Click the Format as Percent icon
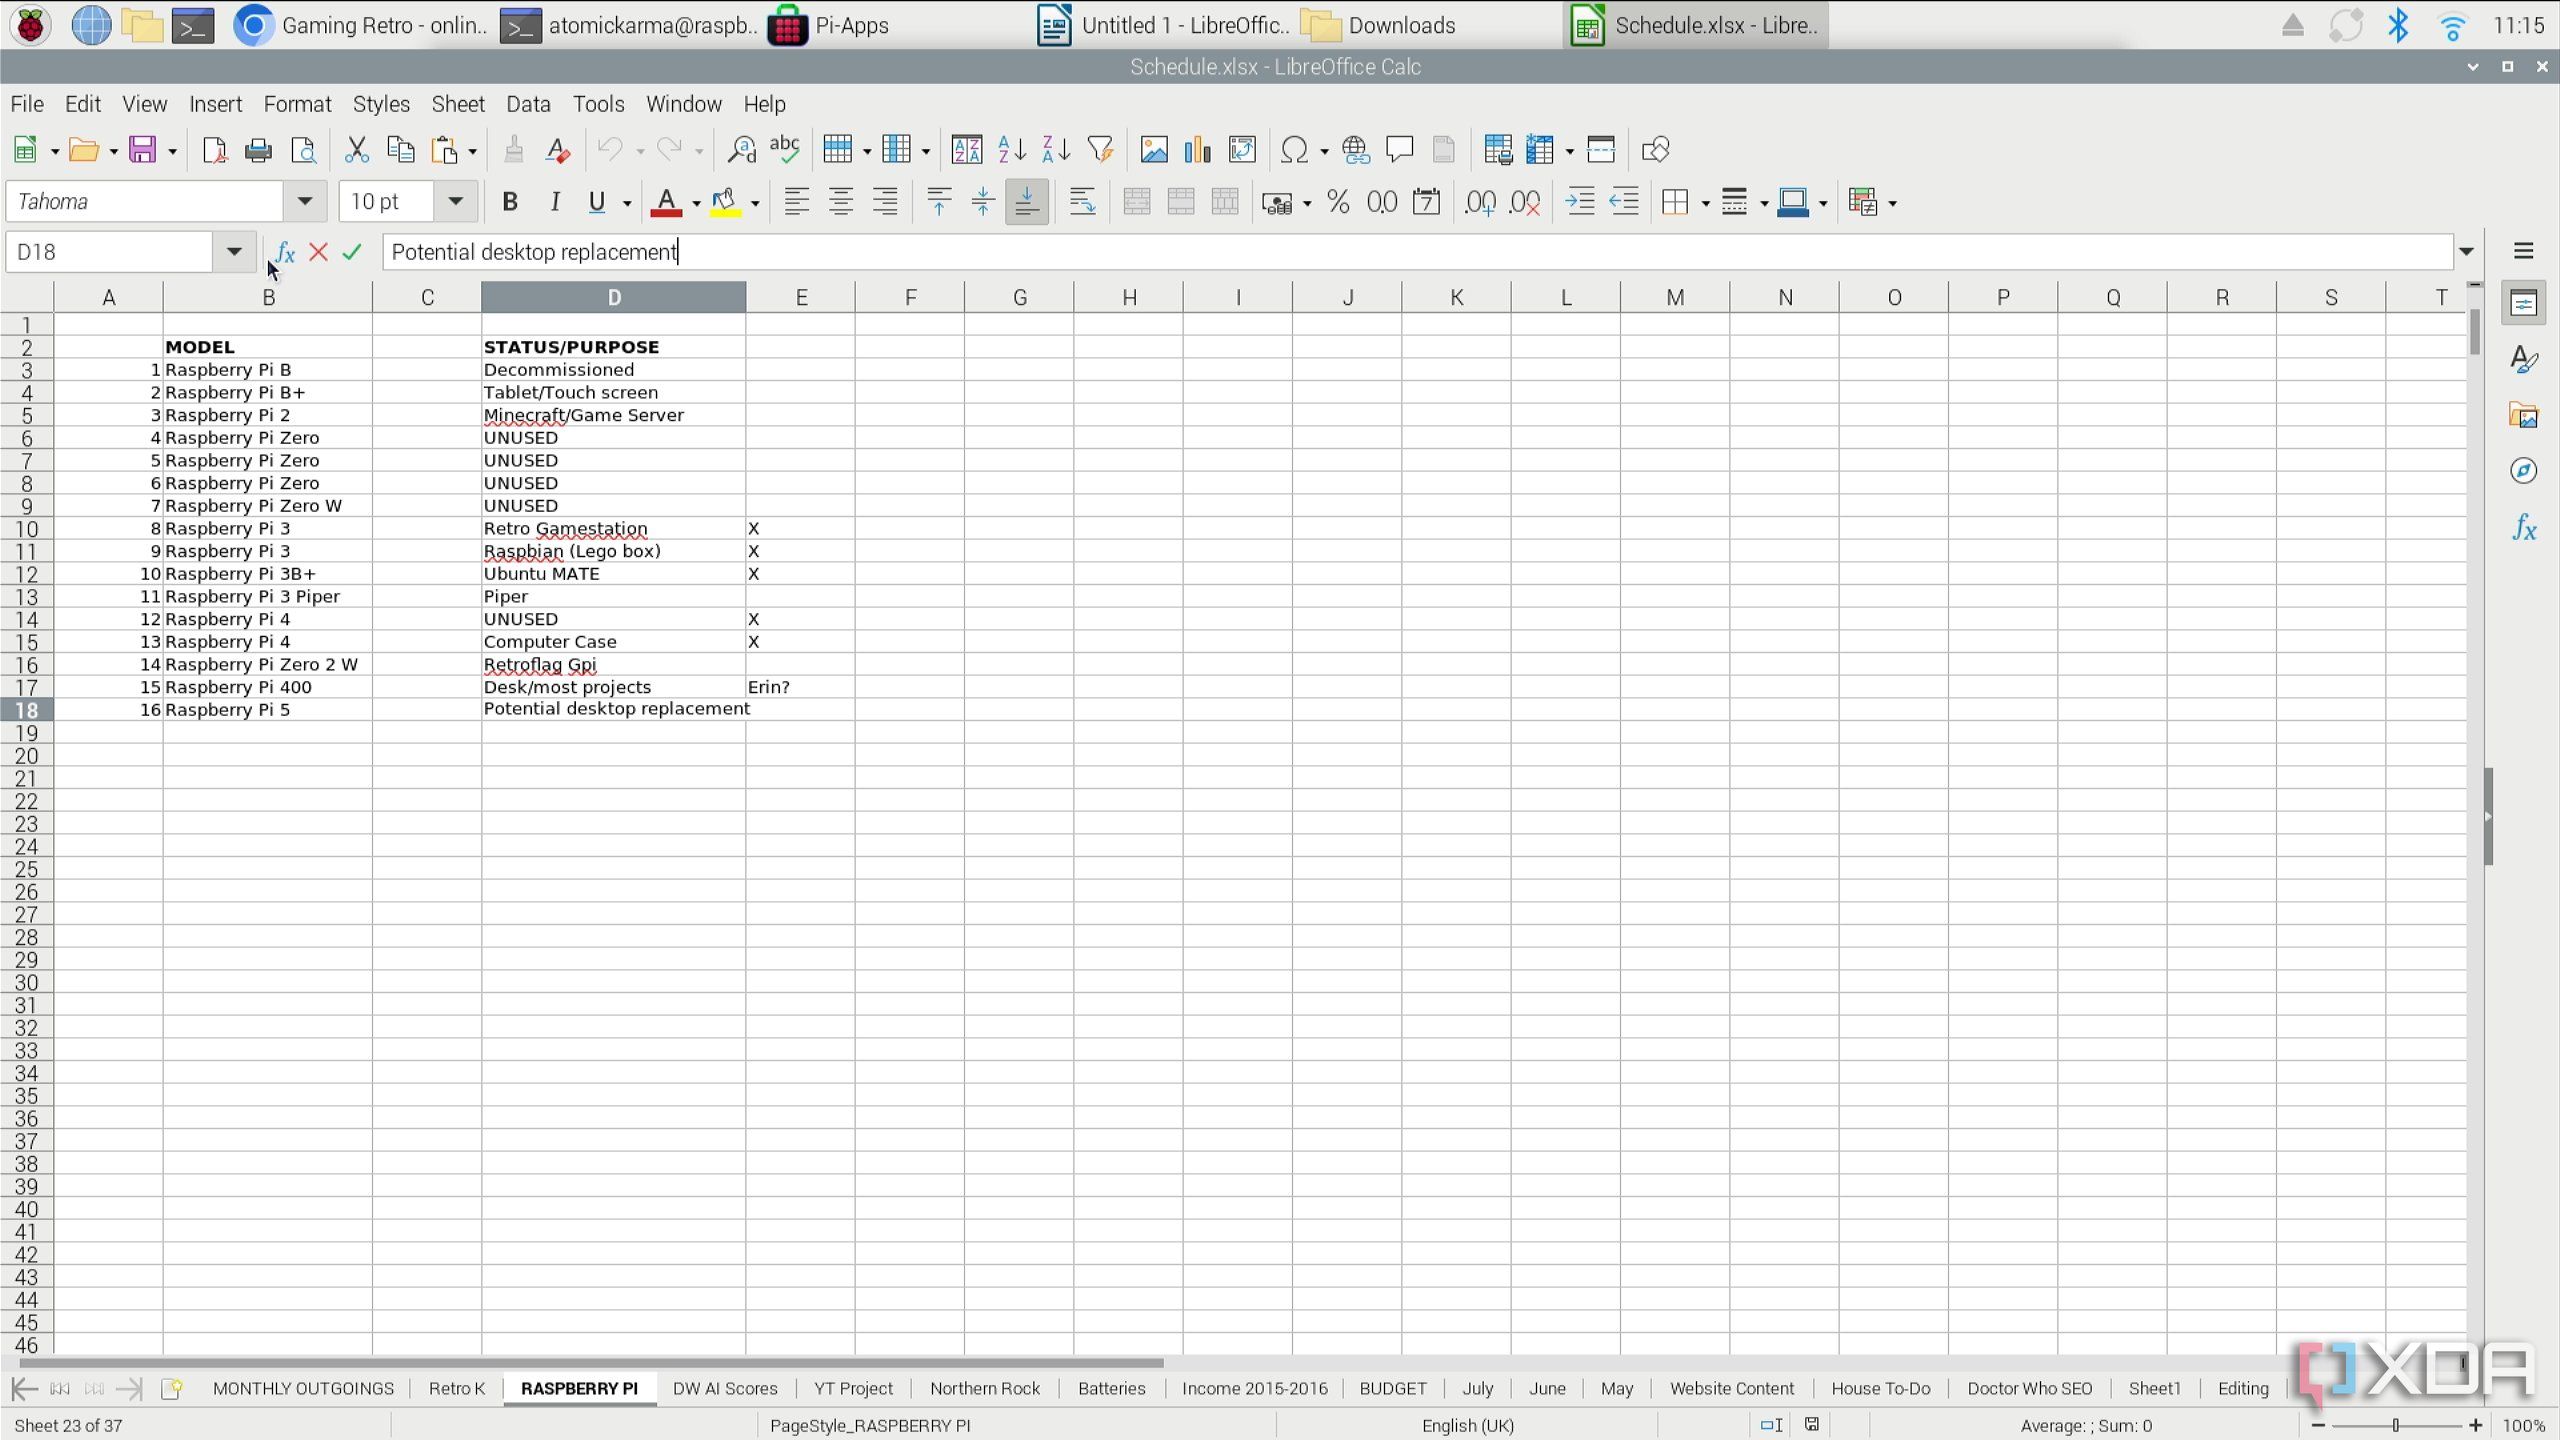Image resolution: width=2560 pixels, height=1440 pixels. pos(1338,202)
